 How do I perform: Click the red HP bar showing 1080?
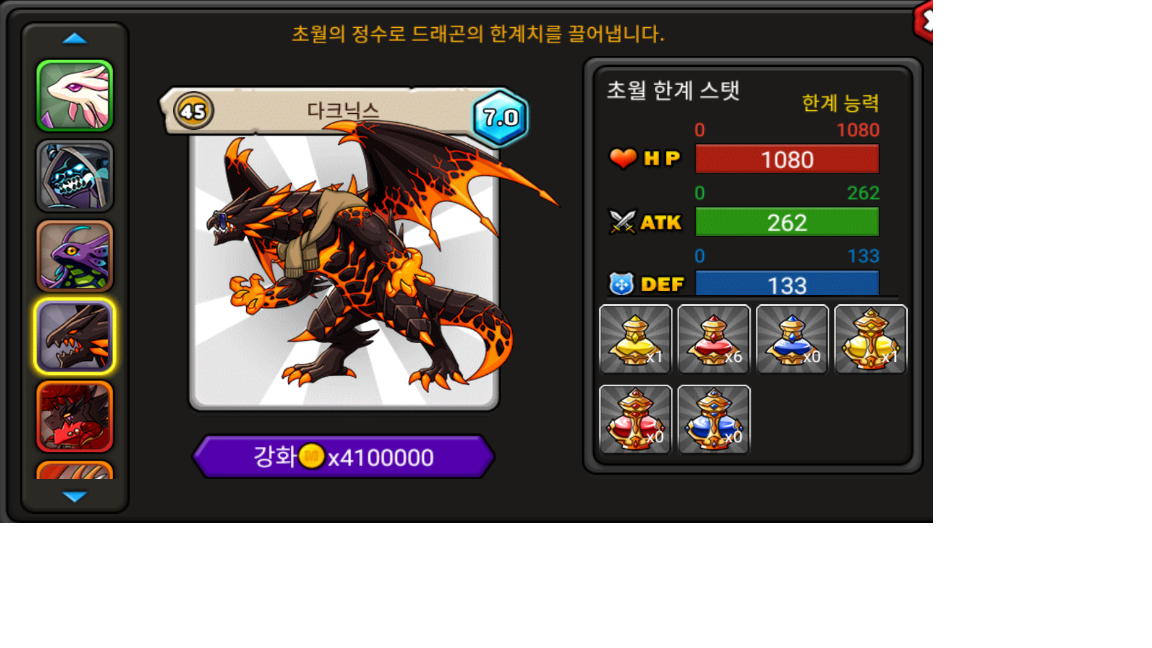point(787,159)
